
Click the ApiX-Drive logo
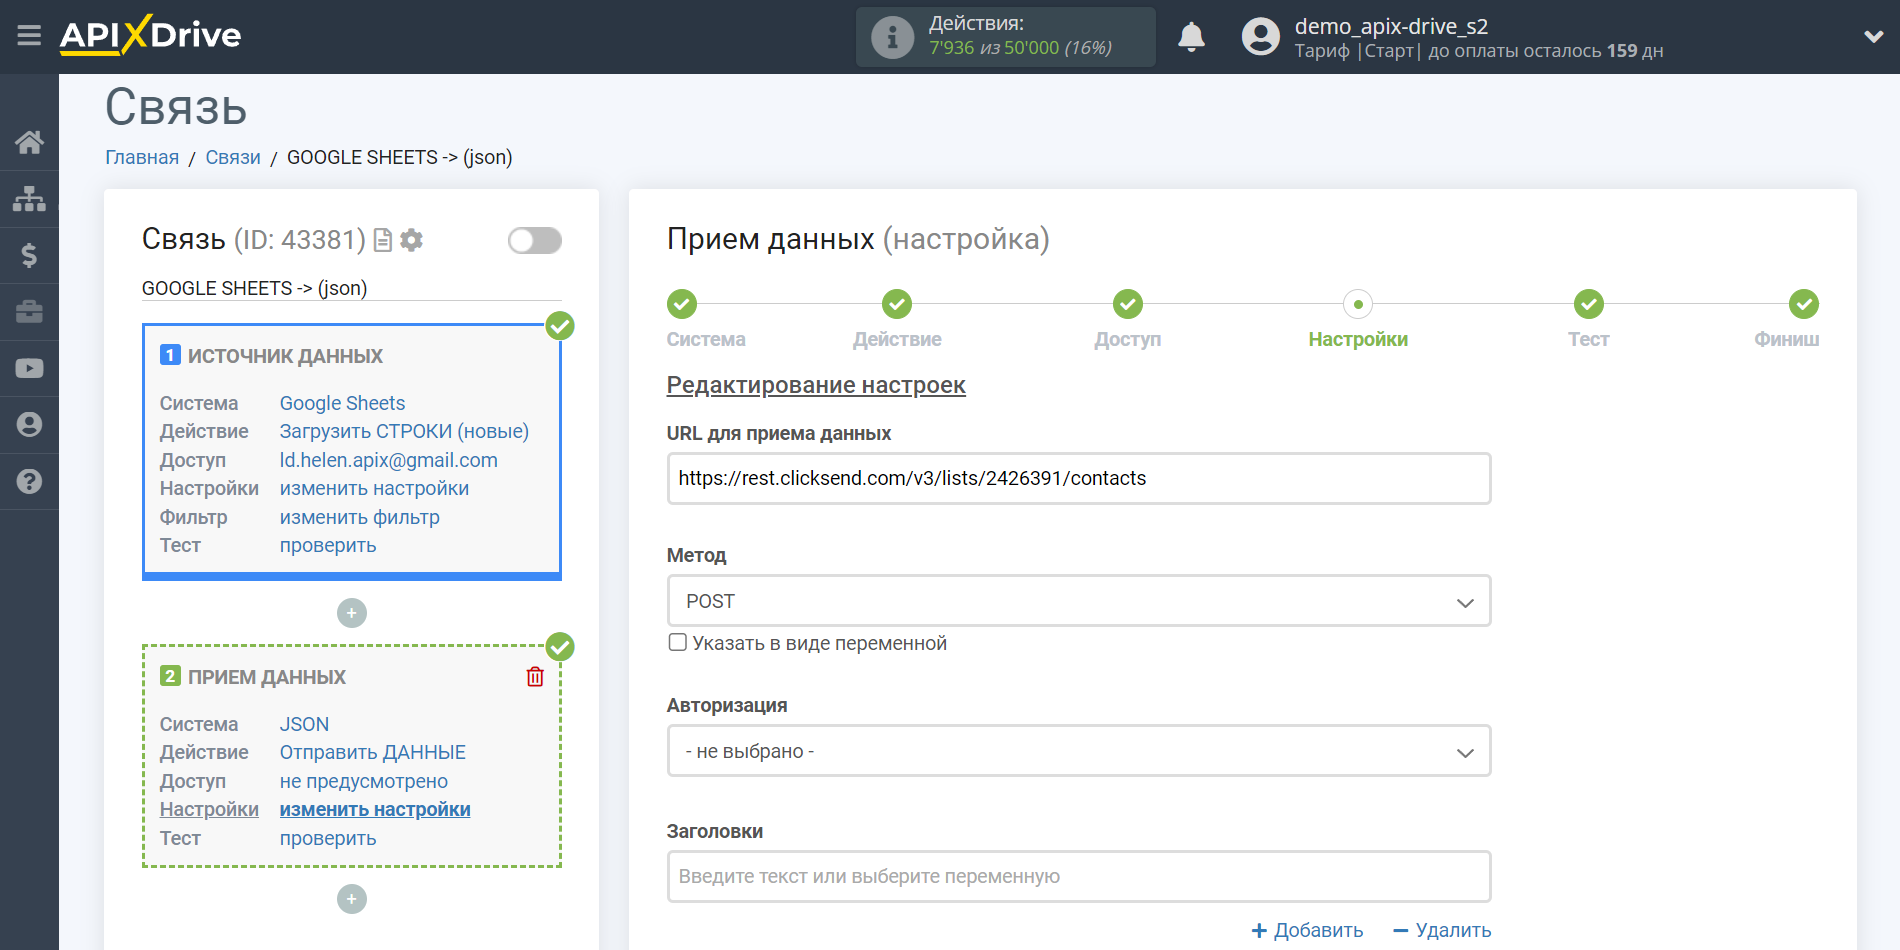(x=150, y=35)
